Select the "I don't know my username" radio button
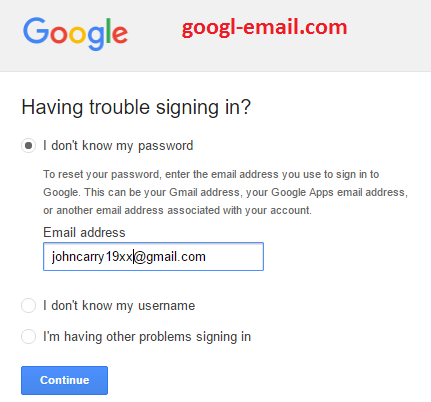This screenshot has width=431, height=402. [x=29, y=305]
